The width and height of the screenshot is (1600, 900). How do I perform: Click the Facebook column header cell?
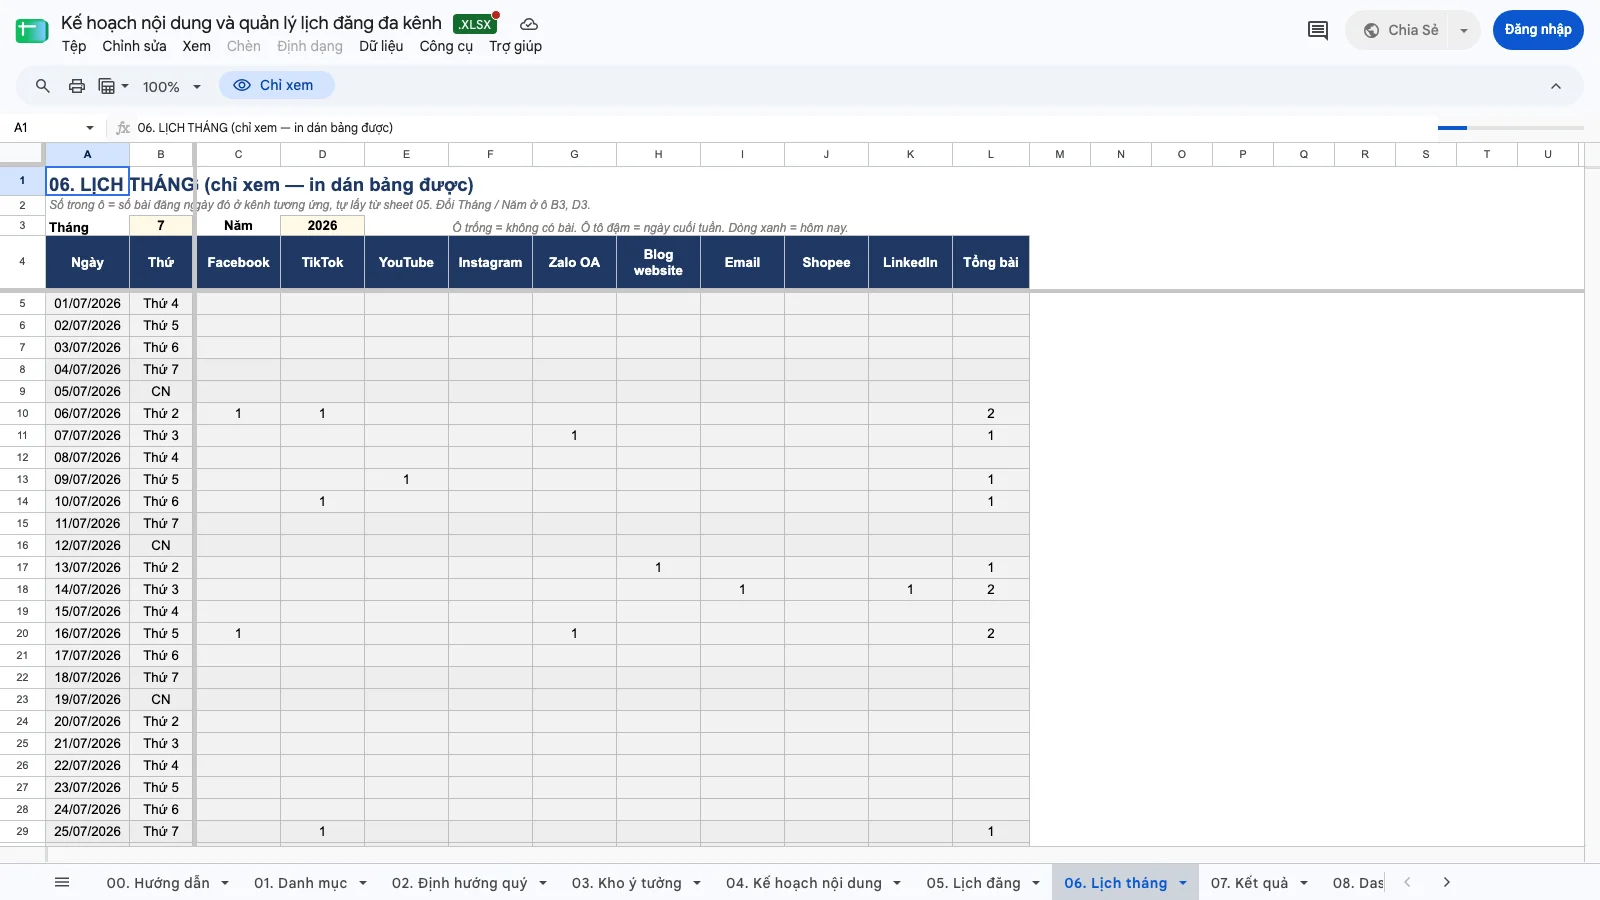[238, 262]
